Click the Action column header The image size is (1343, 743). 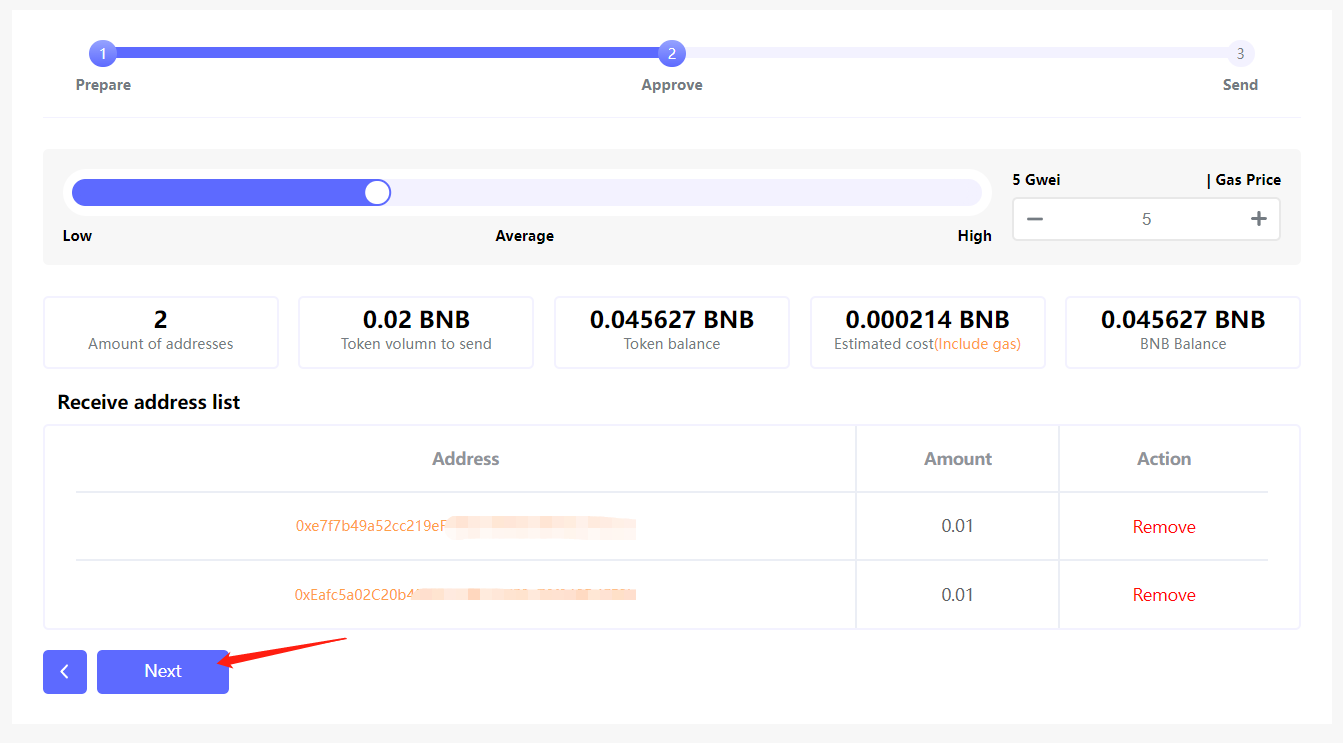coord(1164,459)
